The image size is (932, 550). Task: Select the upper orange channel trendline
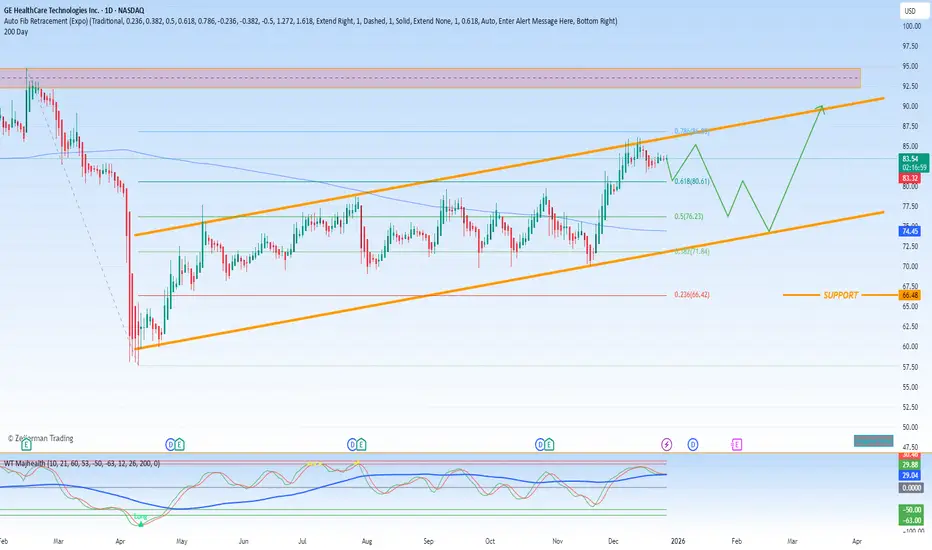click(509, 166)
